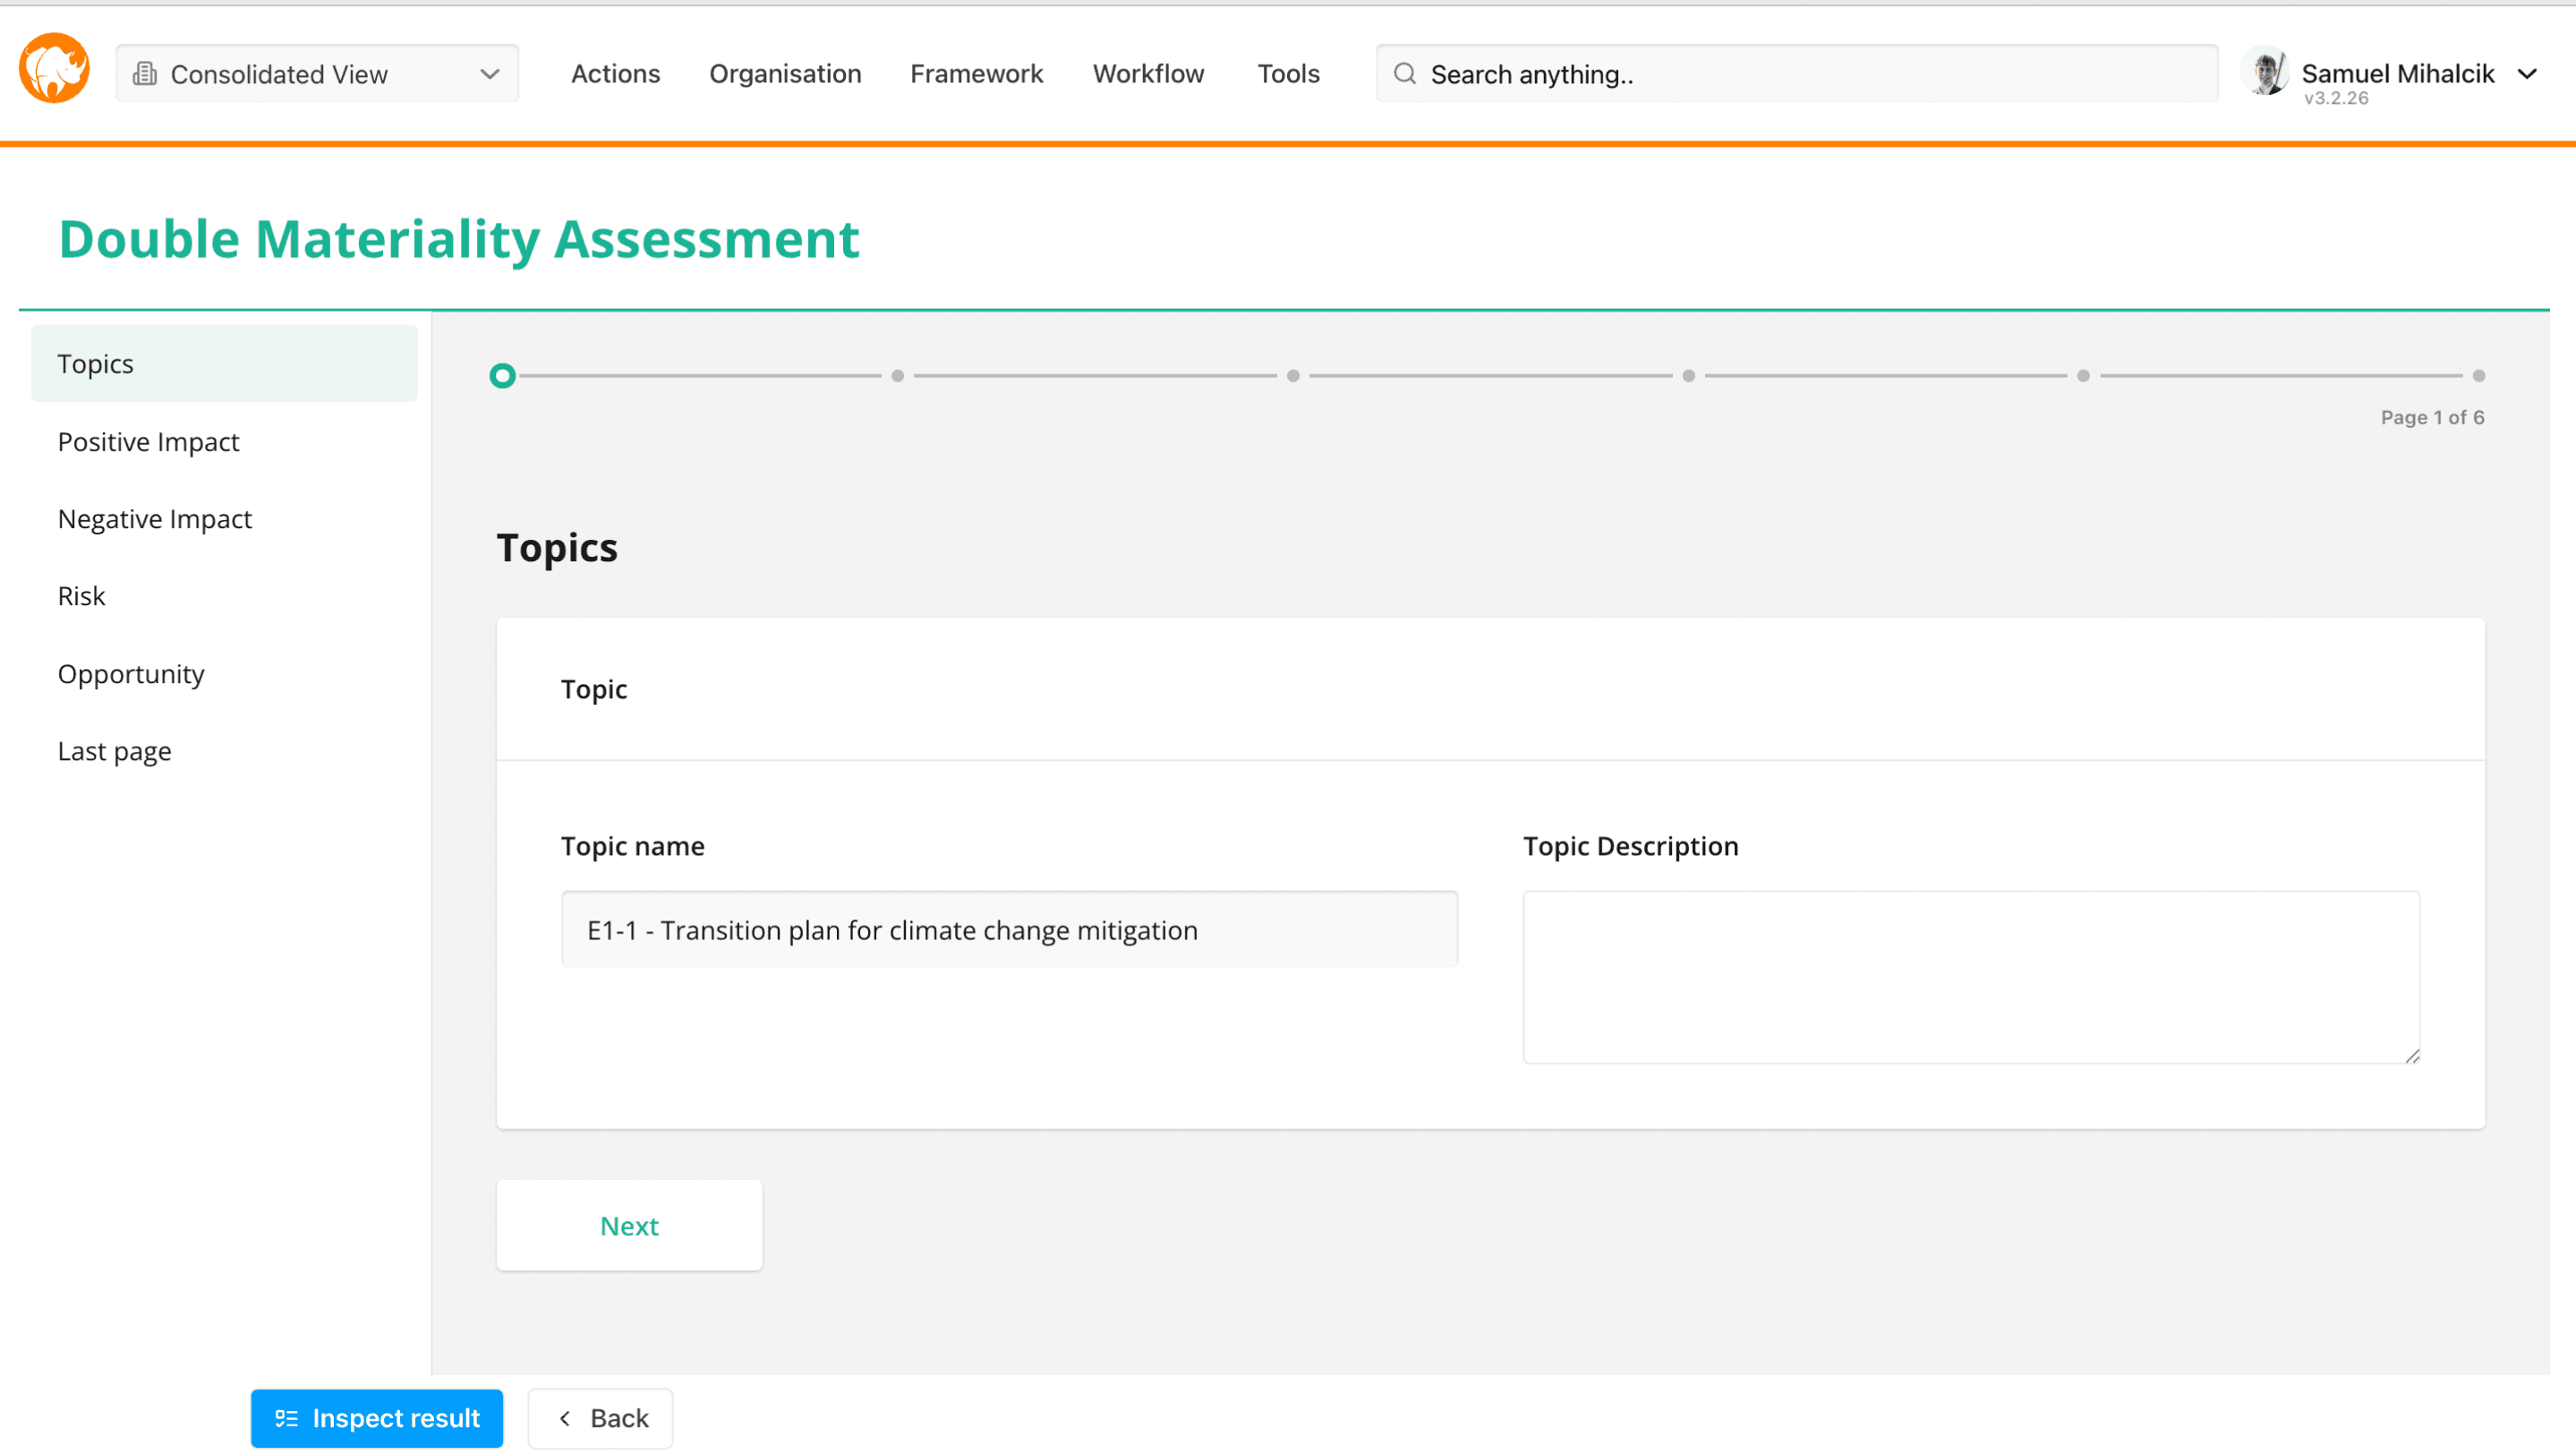This screenshot has height=1454, width=2576.
Task: Open the Actions menu
Action: [x=615, y=74]
